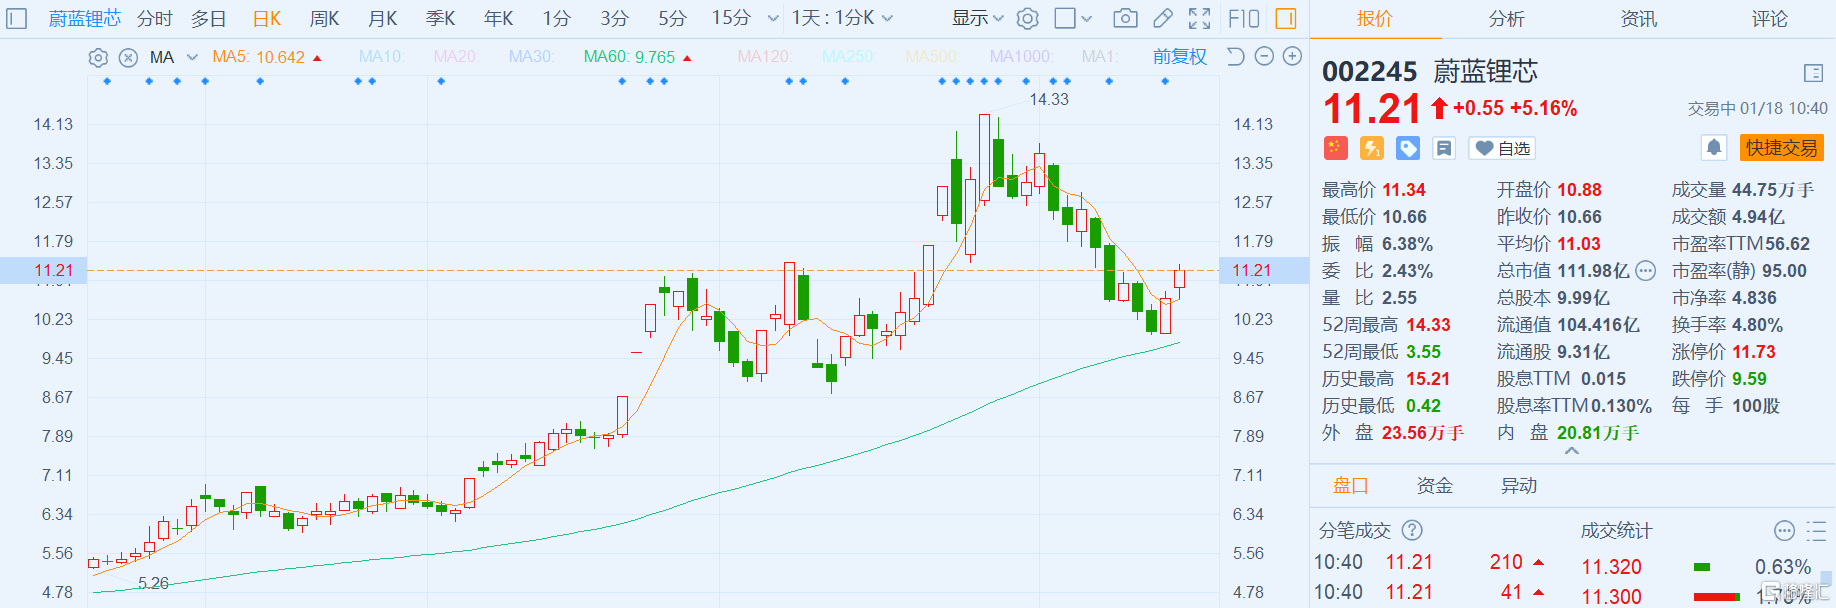The width and height of the screenshot is (1836, 608).
Task: Toggle MA10 moving average line
Action: pyautogui.click(x=381, y=57)
